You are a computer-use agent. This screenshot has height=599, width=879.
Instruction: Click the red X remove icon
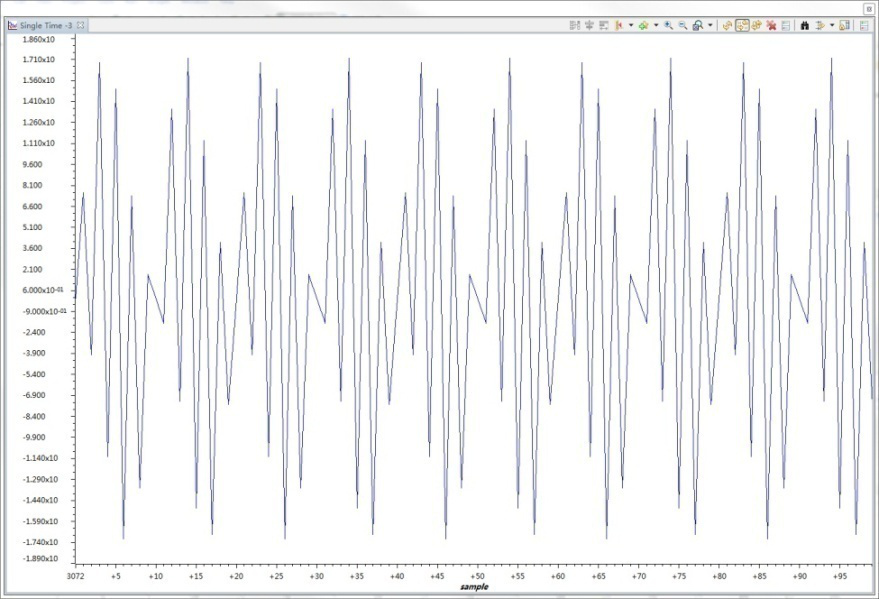tap(772, 25)
